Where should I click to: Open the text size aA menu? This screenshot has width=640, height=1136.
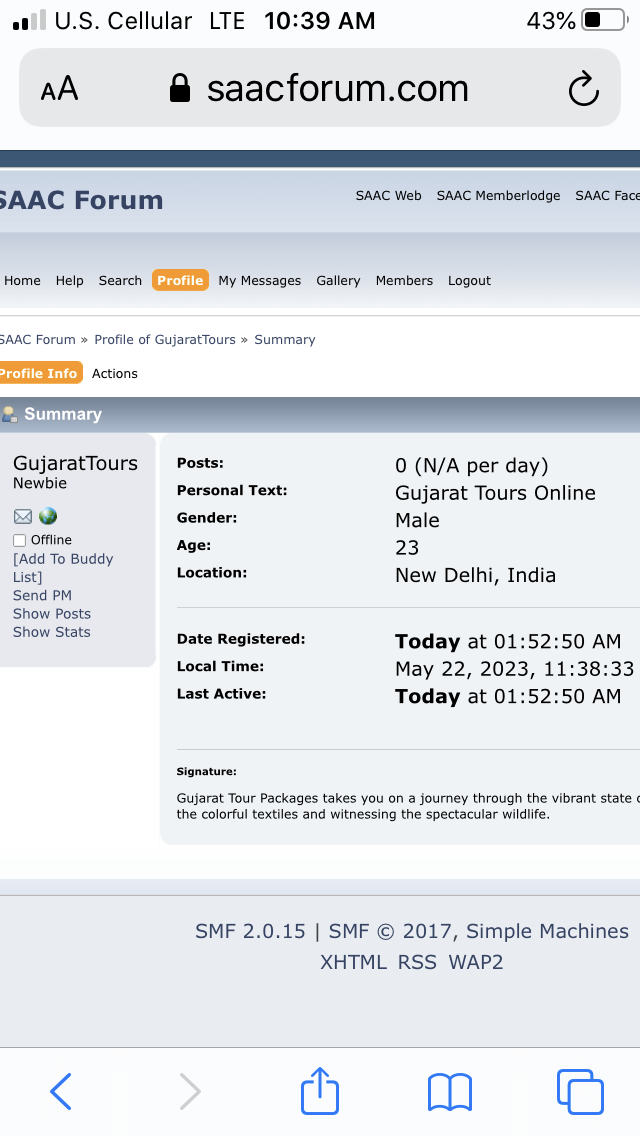(59, 89)
